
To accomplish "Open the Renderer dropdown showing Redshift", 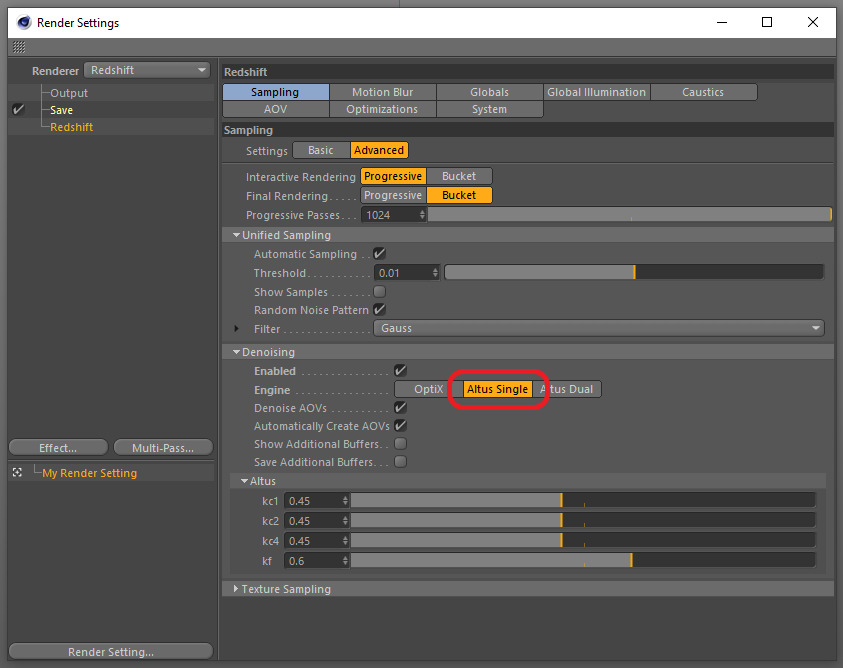I will 147,70.
